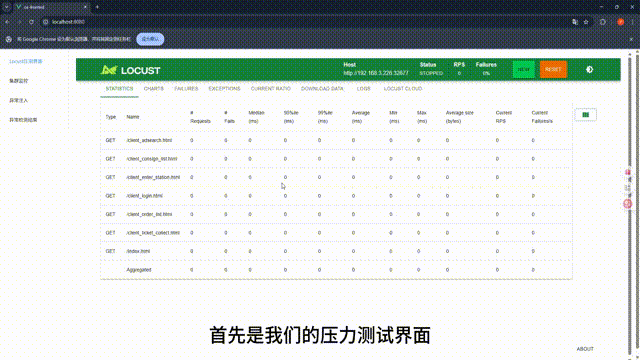
Task: Toggle the dark mode icon in Locust header
Action: coord(589,69)
